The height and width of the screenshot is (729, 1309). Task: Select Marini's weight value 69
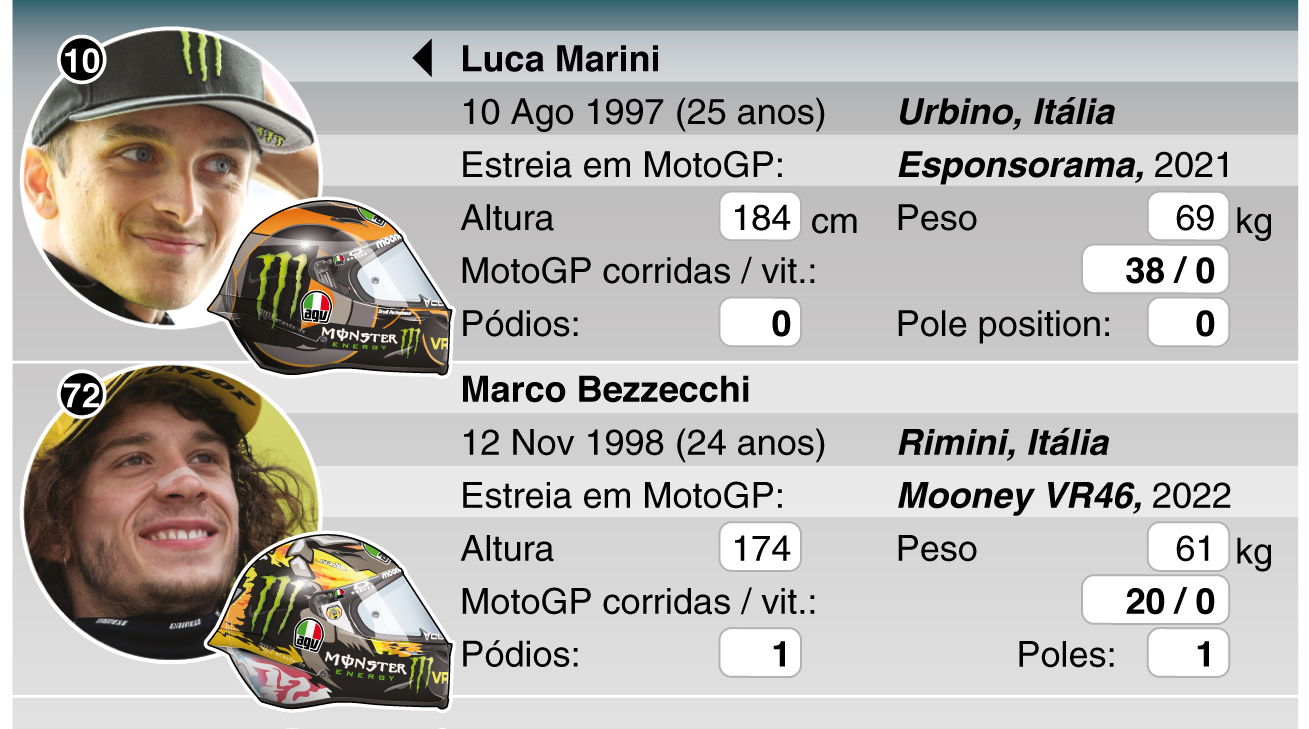point(1188,217)
